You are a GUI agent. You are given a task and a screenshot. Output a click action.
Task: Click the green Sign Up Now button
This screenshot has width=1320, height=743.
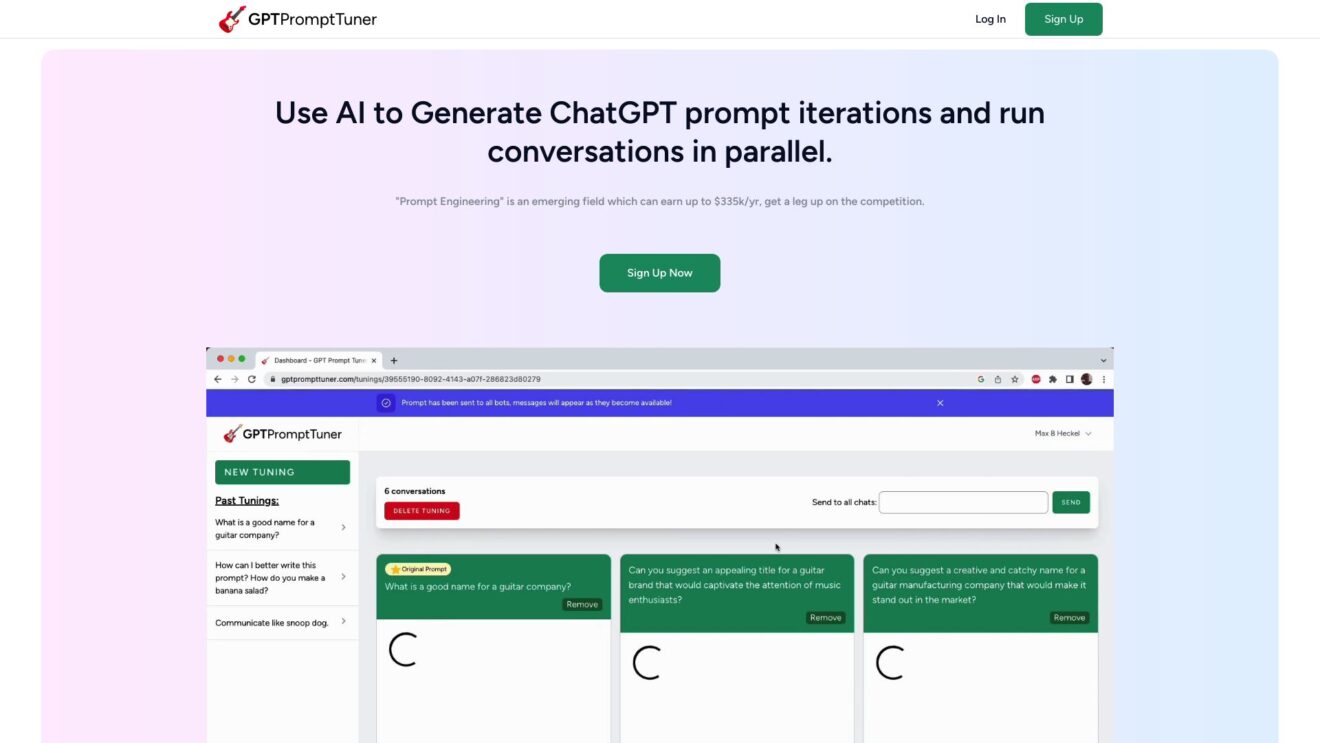659,272
